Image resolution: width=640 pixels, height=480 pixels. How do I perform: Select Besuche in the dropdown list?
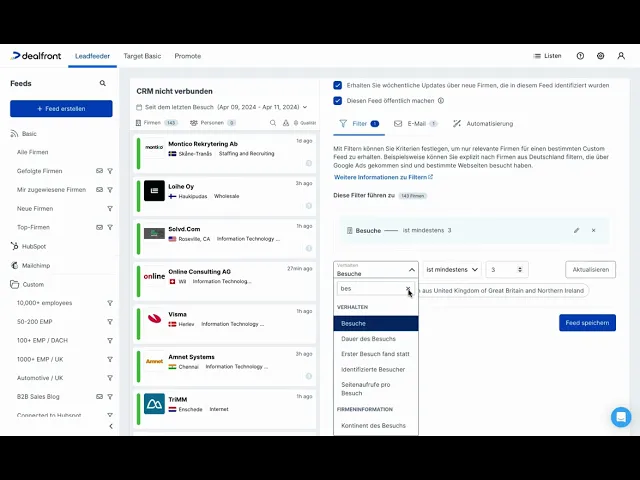point(376,324)
